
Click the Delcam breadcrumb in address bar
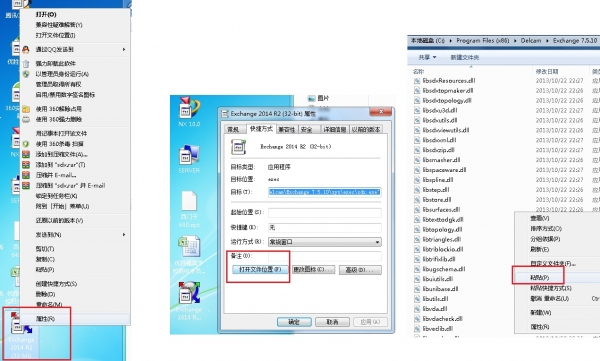(x=531, y=41)
